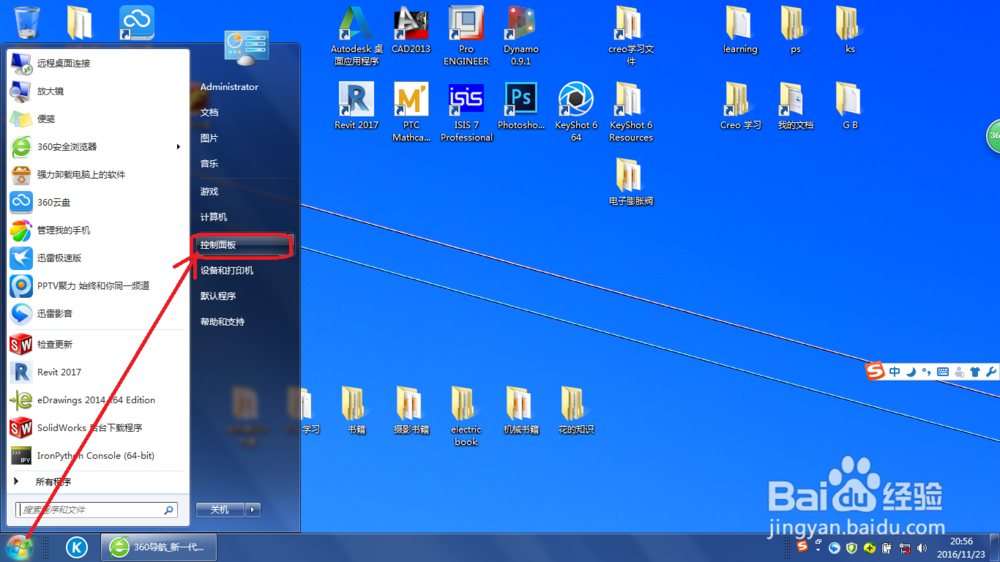Open SolidWorks 后台下载程序 entry
Image resolution: width=1000 pixels, height=562 pixels.
pyautogui.click(x=97, y=427)
